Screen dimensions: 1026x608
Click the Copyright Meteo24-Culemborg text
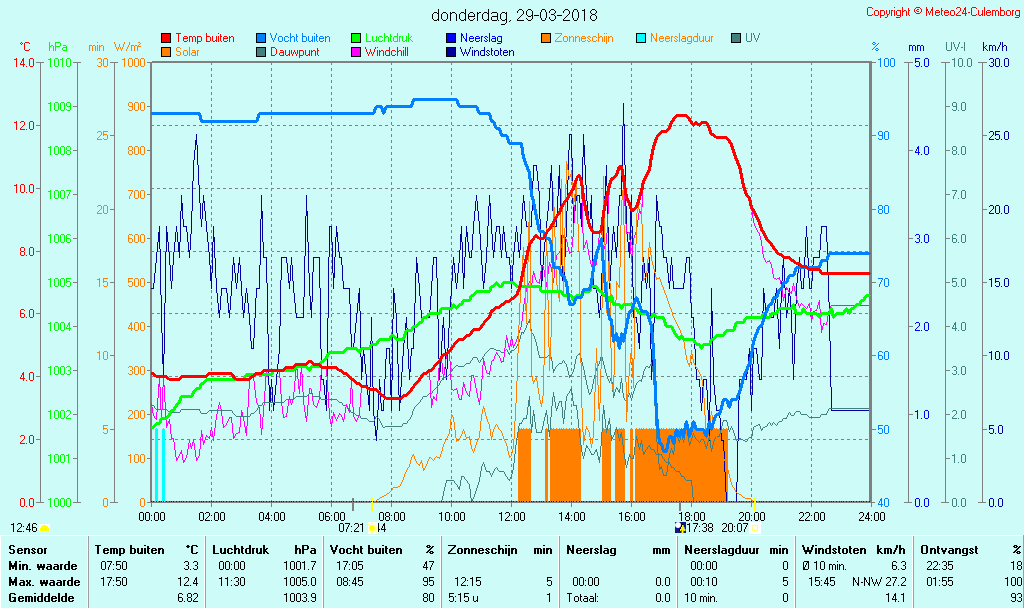click(943, 12)
